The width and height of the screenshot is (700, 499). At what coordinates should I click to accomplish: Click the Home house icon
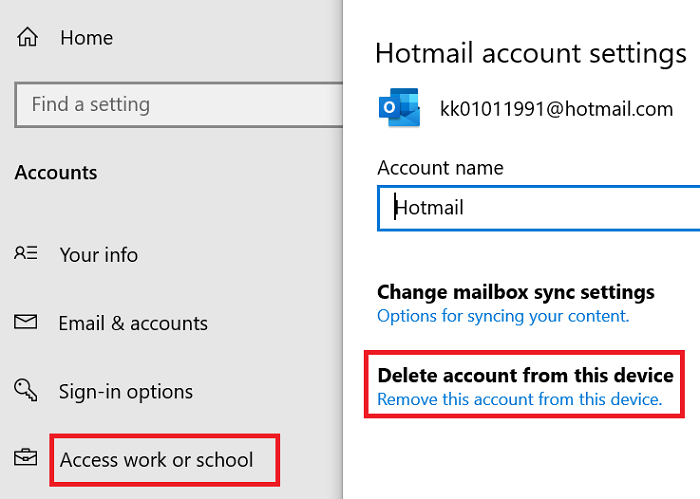pyautogui.click(x=28, y=37)
